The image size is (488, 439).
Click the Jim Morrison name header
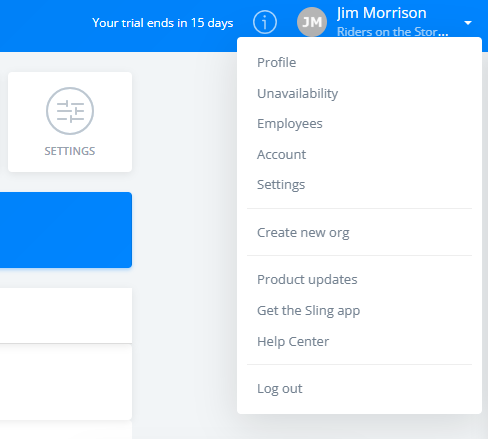tap(382, 13)
